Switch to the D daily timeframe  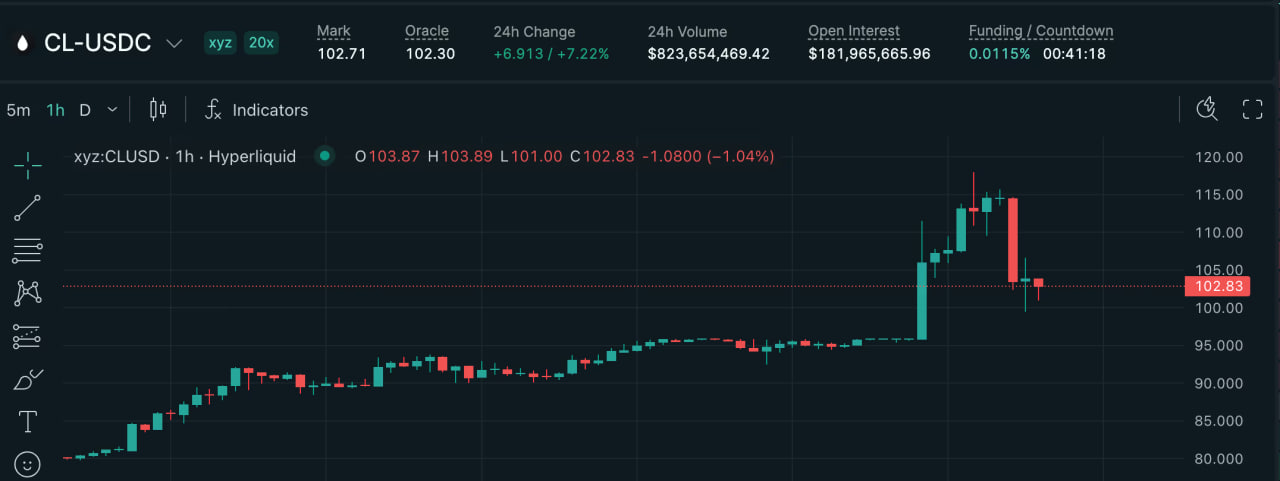[85, 110]
